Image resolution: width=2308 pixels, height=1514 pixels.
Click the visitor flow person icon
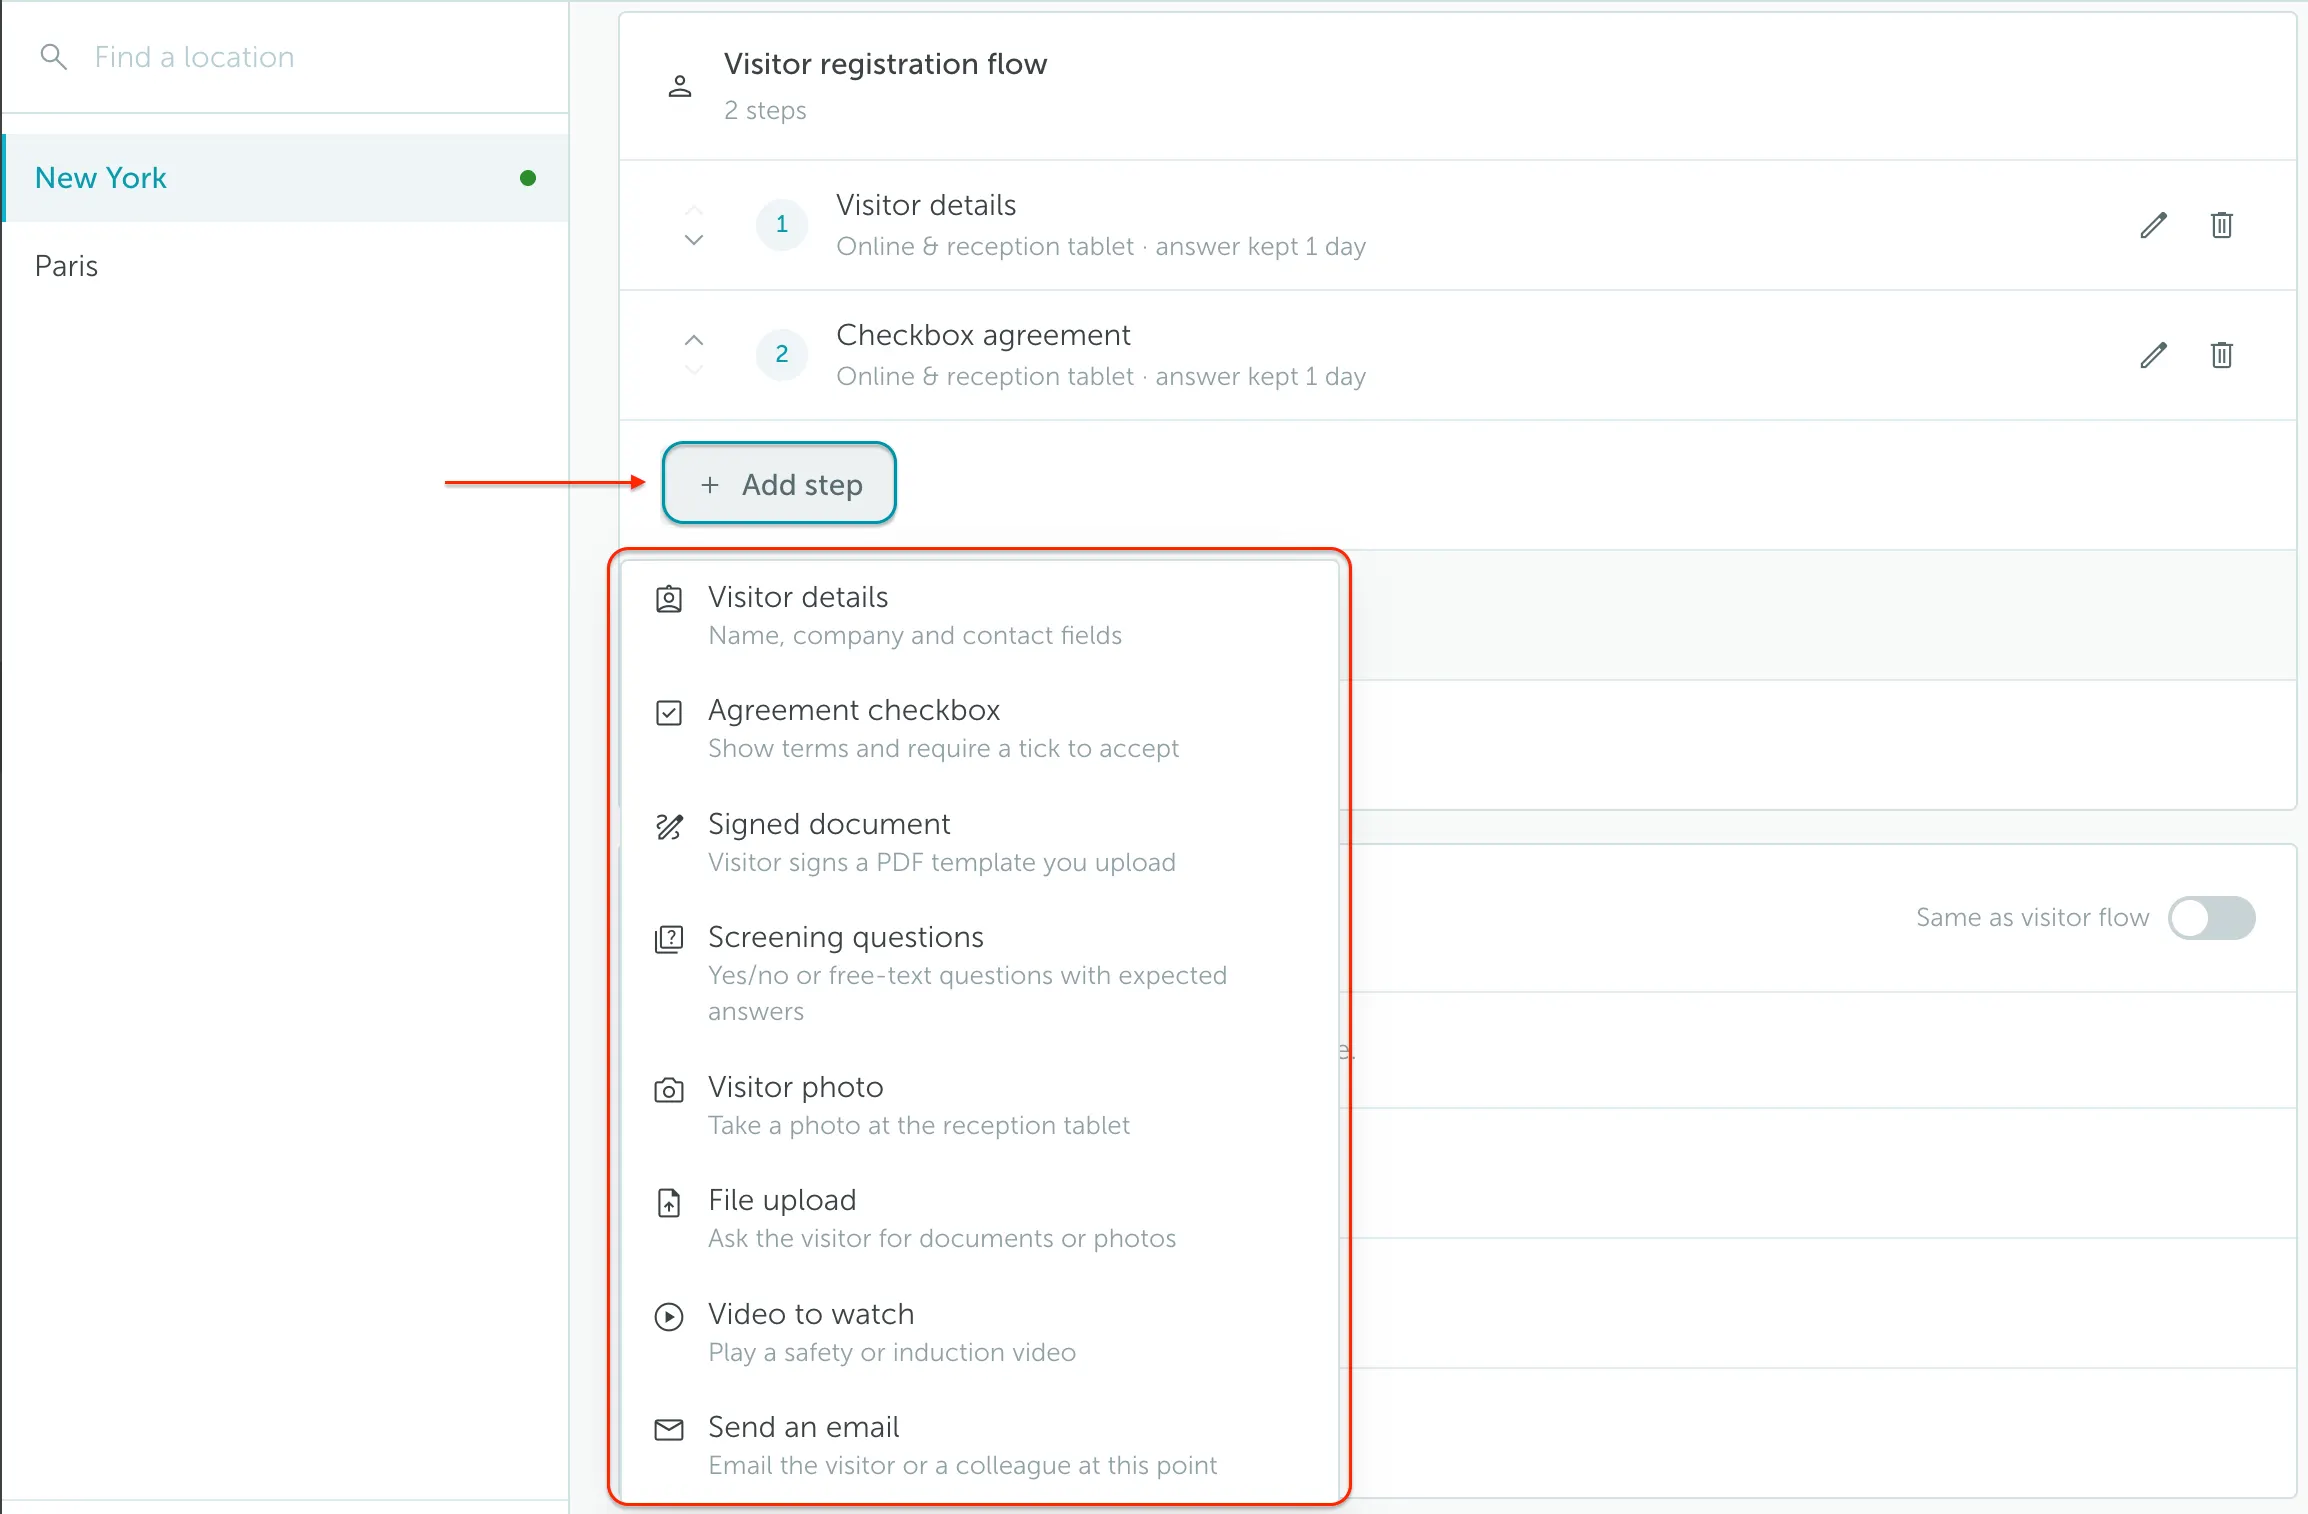pos(680,86)
